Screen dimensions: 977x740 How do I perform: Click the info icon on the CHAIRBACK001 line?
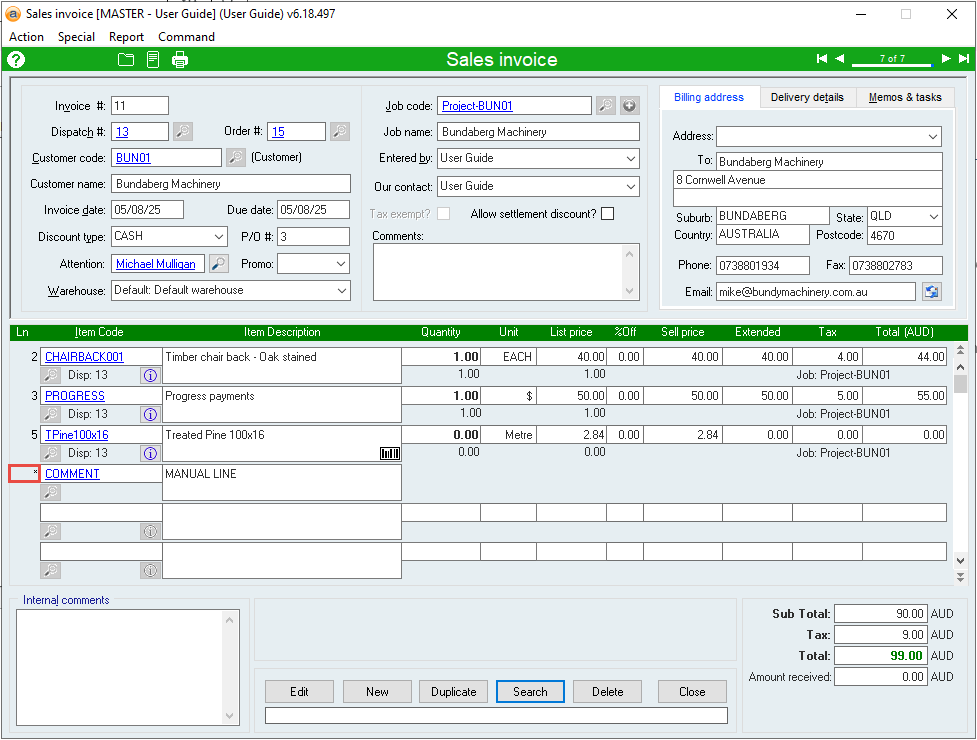coord(150,375)
